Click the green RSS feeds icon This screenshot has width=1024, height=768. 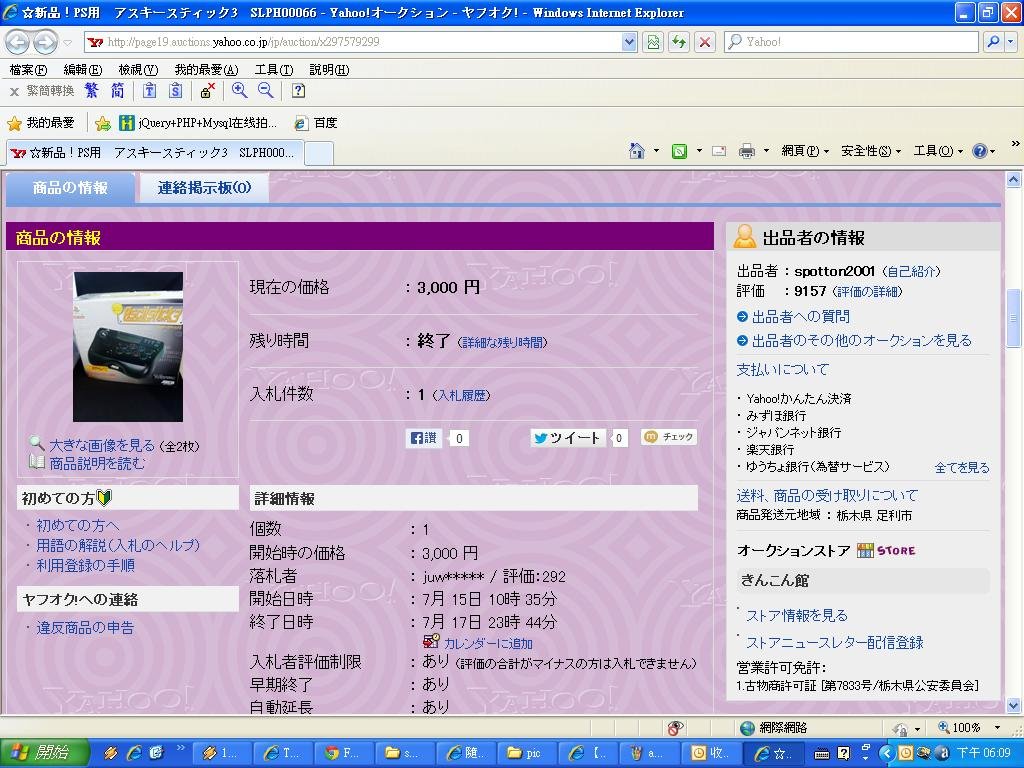pos(679,152)
